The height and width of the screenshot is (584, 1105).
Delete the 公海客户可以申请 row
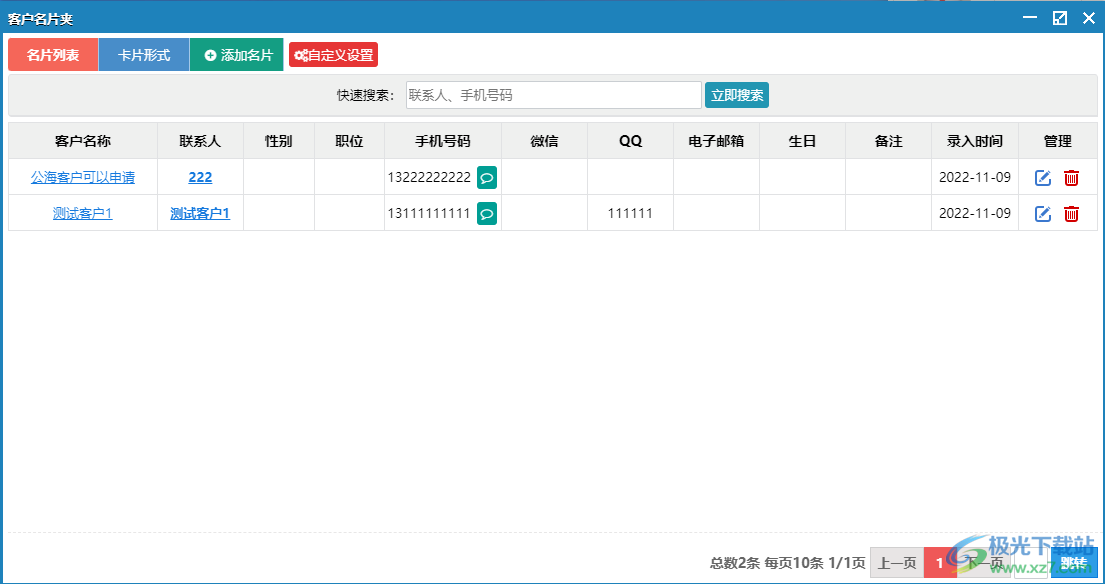1071,178
